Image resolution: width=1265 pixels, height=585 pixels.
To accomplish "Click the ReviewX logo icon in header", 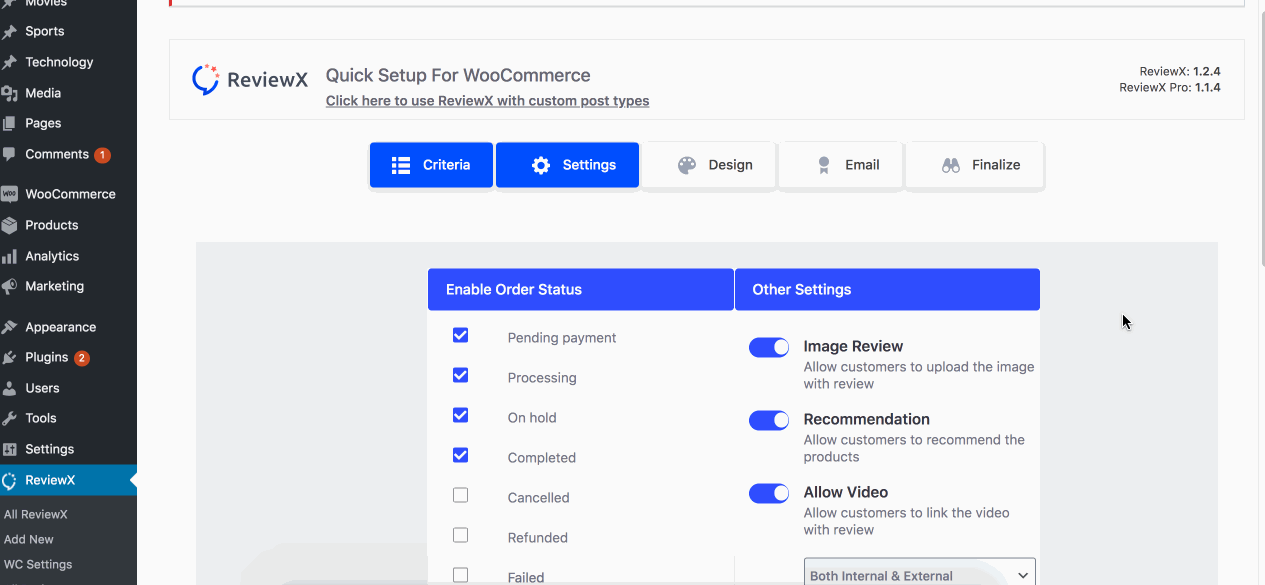I will (205, 79).
